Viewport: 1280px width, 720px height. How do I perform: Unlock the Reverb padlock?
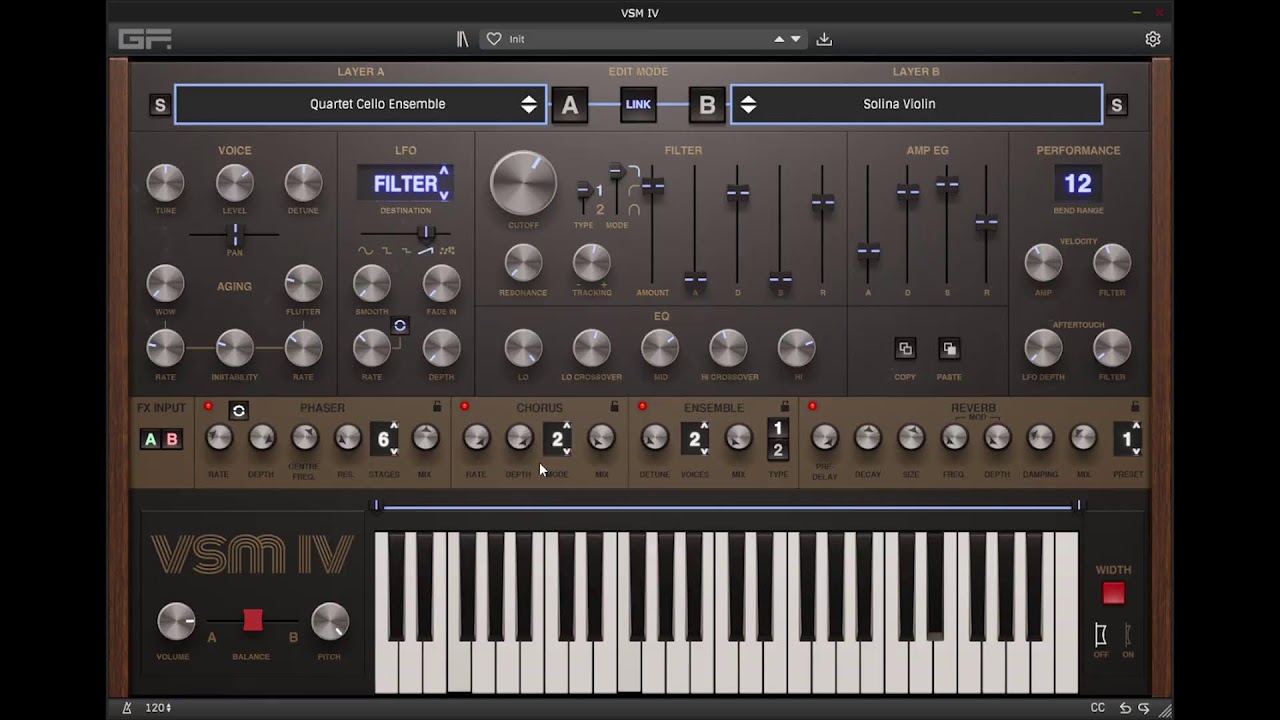1135,407
